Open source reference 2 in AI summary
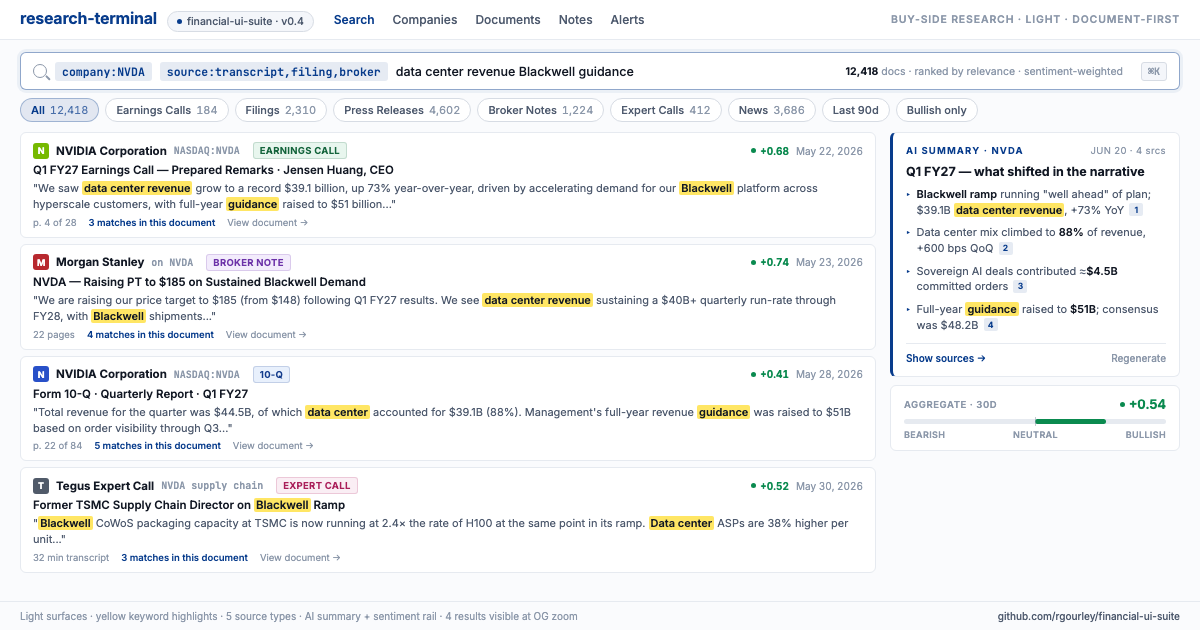 tap(1006, 248)
